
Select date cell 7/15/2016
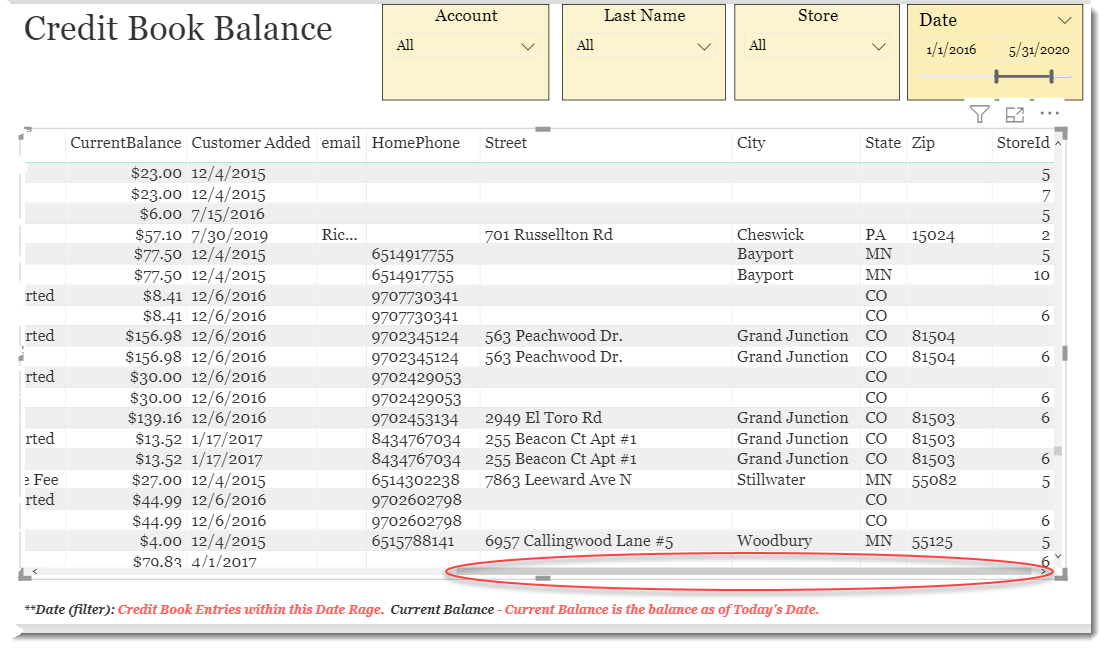[228, 214]
